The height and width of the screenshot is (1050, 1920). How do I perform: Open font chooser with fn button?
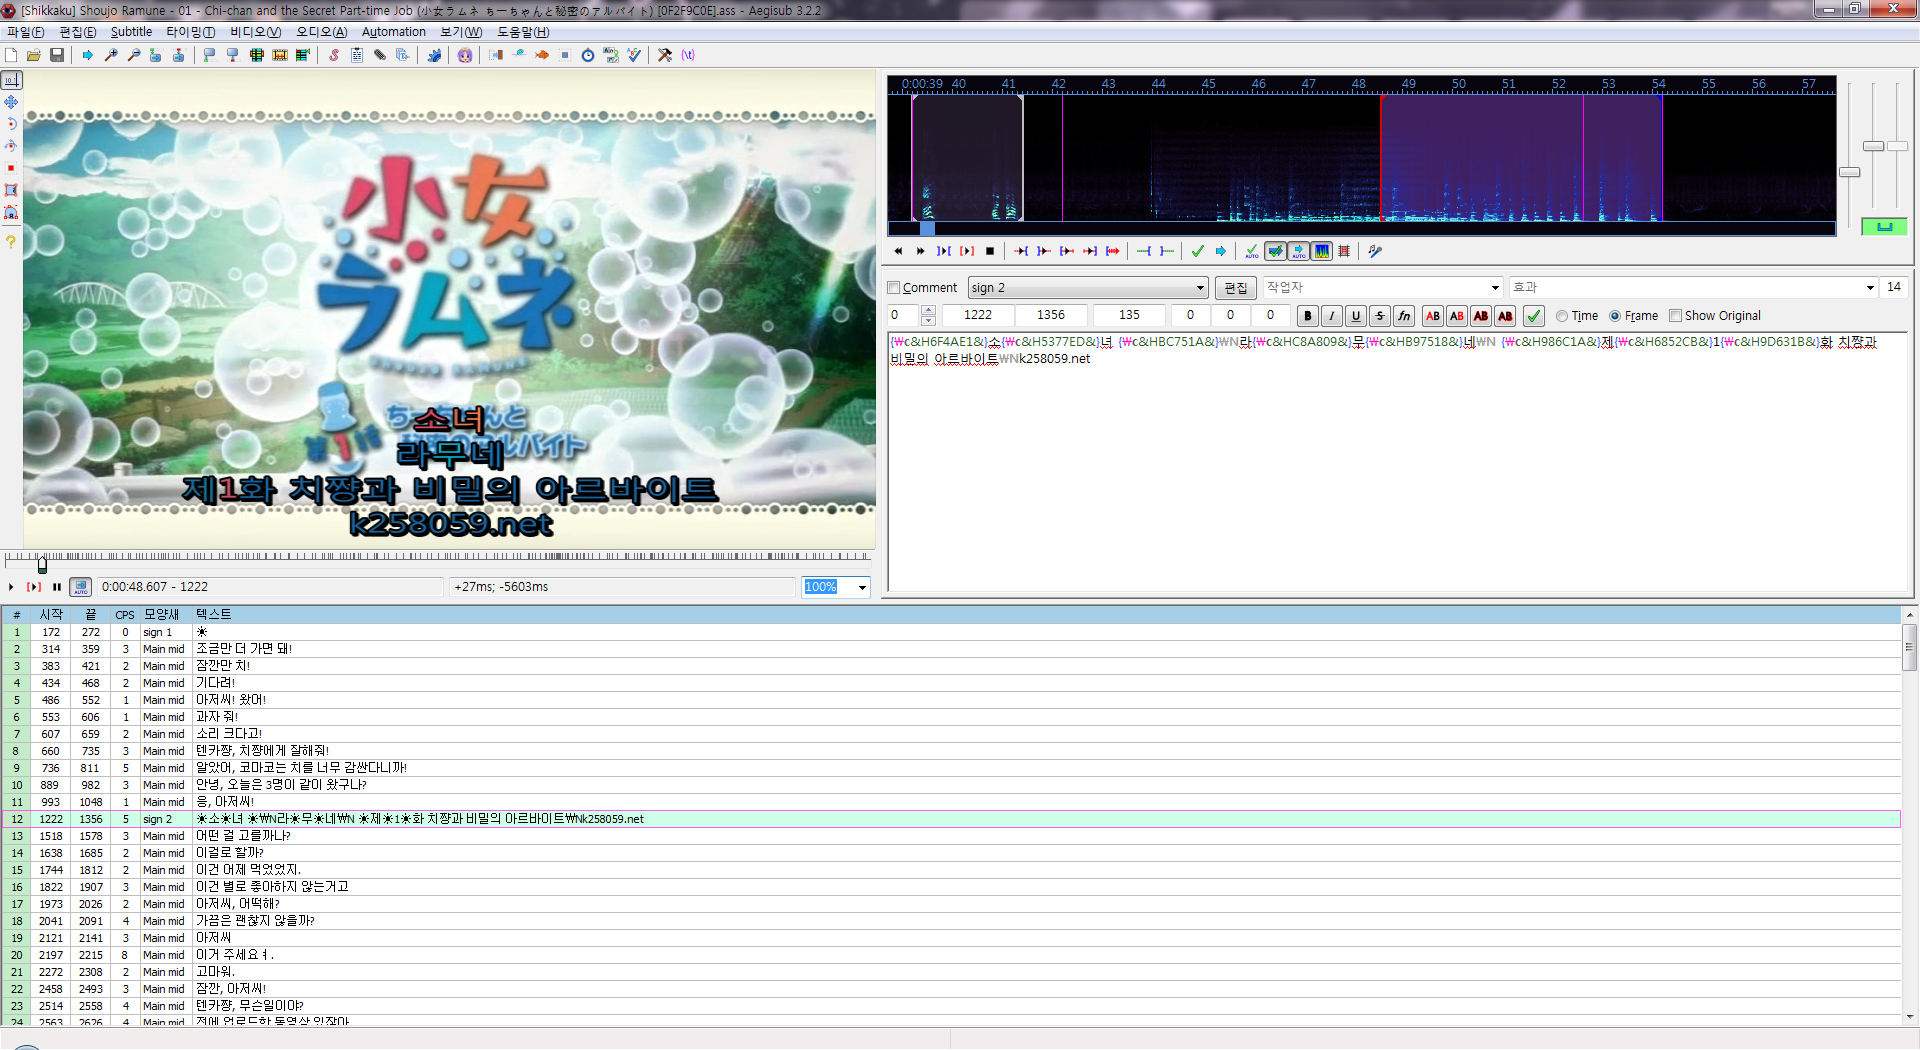pyautogui.click(x=1404, y=316)
